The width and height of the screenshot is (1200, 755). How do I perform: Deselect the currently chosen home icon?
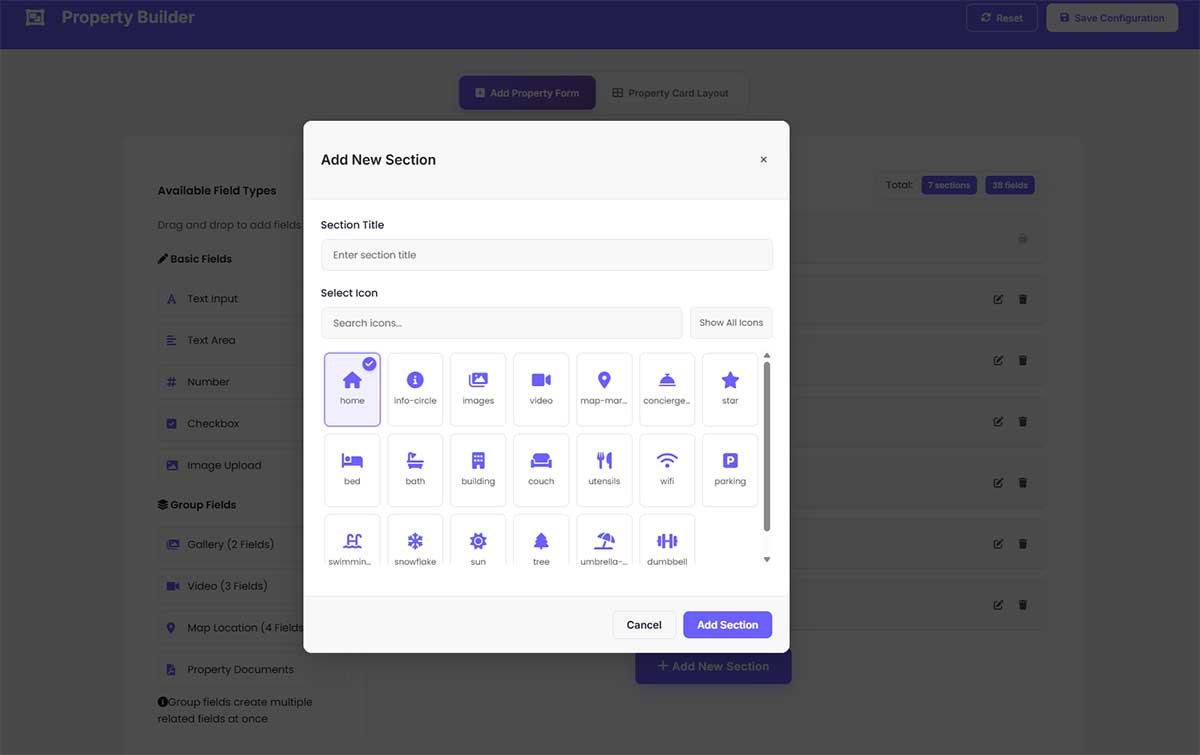pos(352,388)
